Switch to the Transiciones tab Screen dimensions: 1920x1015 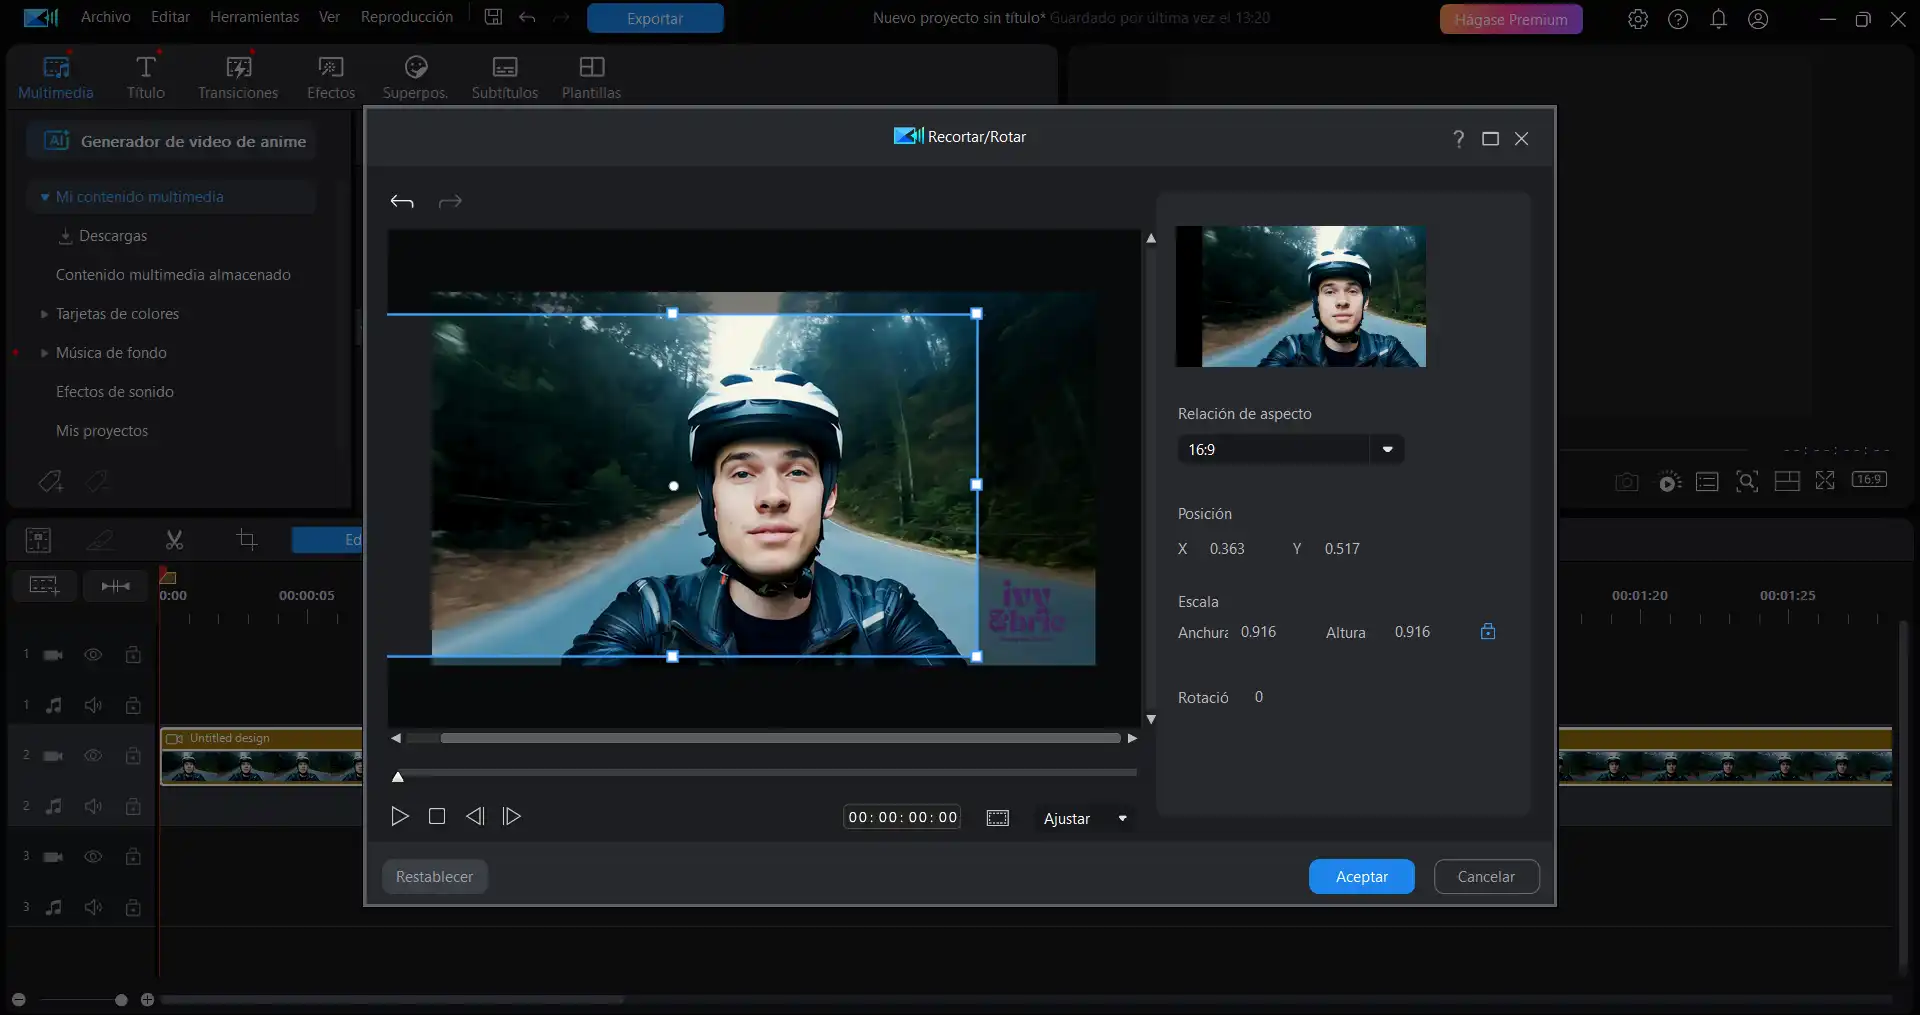pos(238,77)
